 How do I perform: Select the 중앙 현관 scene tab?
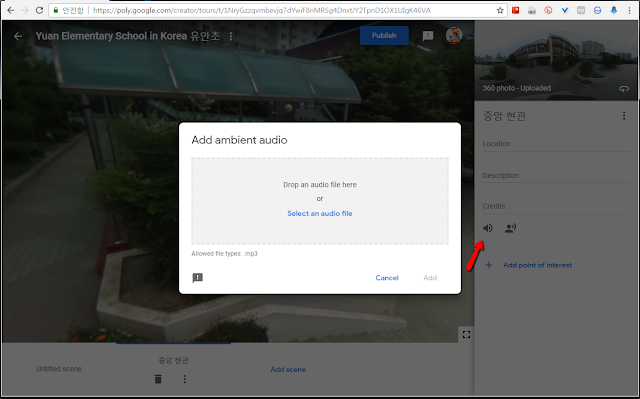click(x=173, y=360)
